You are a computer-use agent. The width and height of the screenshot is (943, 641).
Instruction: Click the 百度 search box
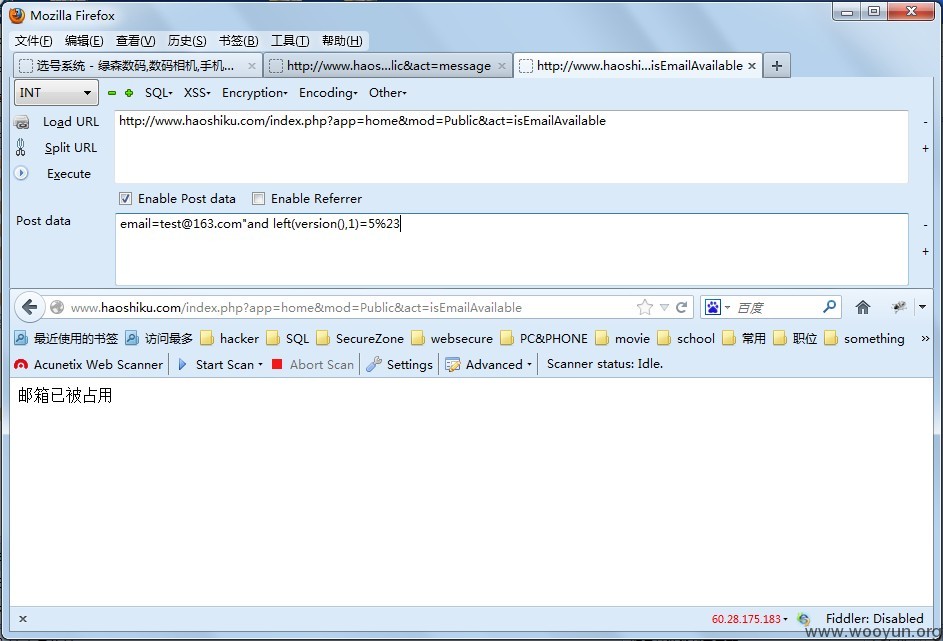coord(776,307)
